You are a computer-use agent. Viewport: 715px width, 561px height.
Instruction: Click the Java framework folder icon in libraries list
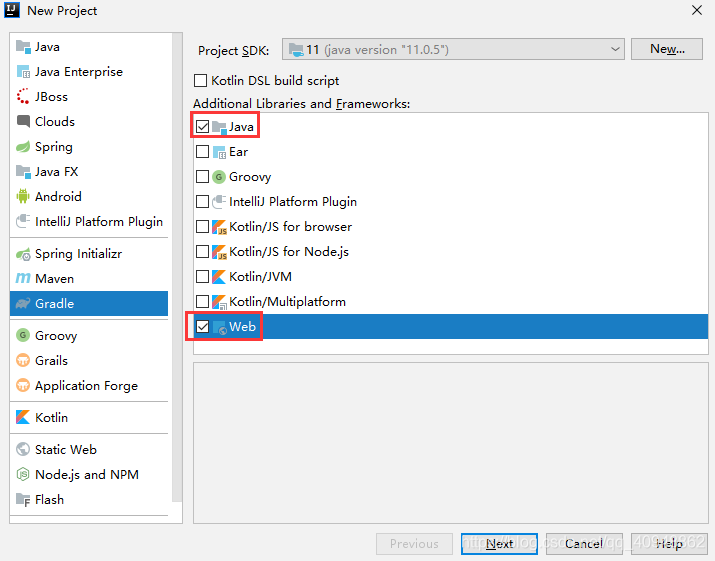tap(219, 127)
